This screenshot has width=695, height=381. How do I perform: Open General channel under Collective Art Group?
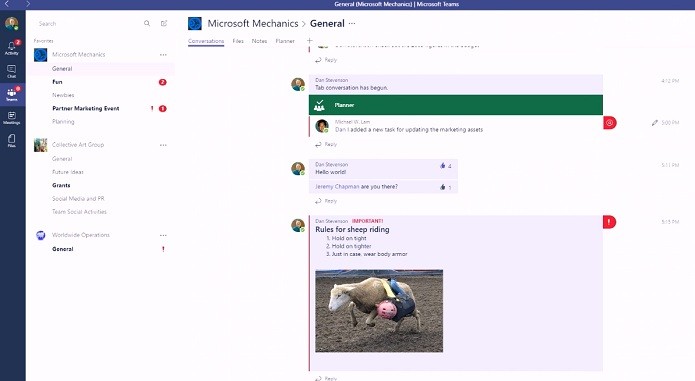(62, 159)
